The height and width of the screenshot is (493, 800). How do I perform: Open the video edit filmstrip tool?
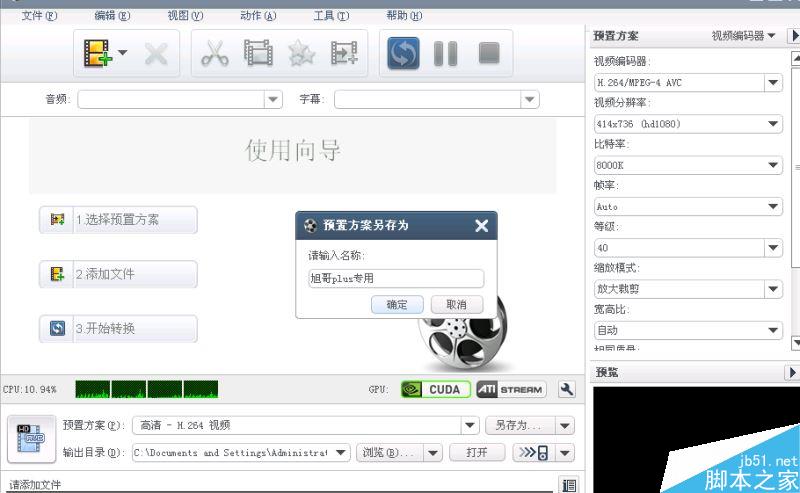coord(258,53)
